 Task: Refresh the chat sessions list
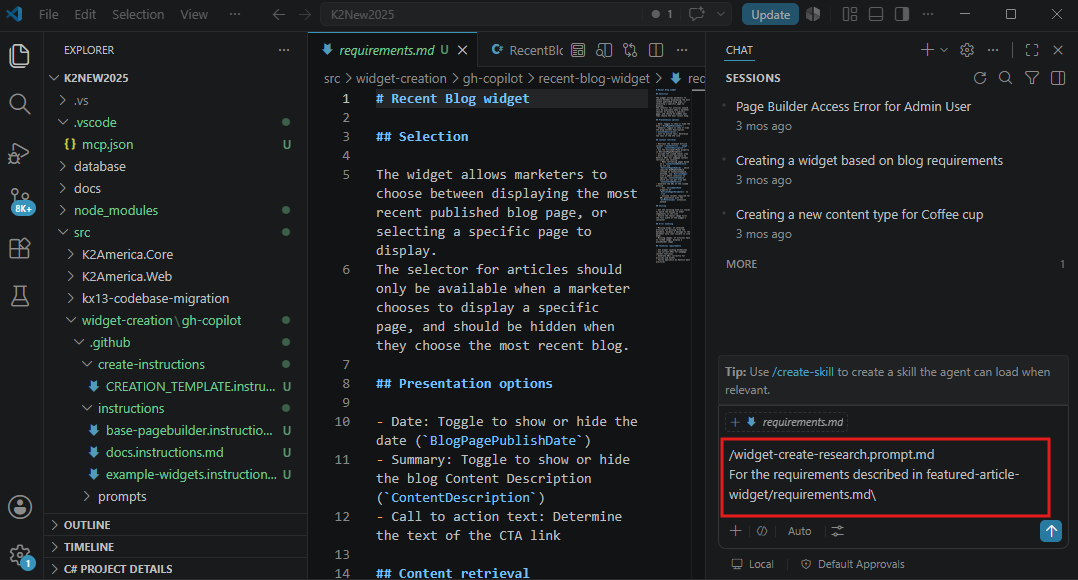pyautogui.click(x=980, y=78)
